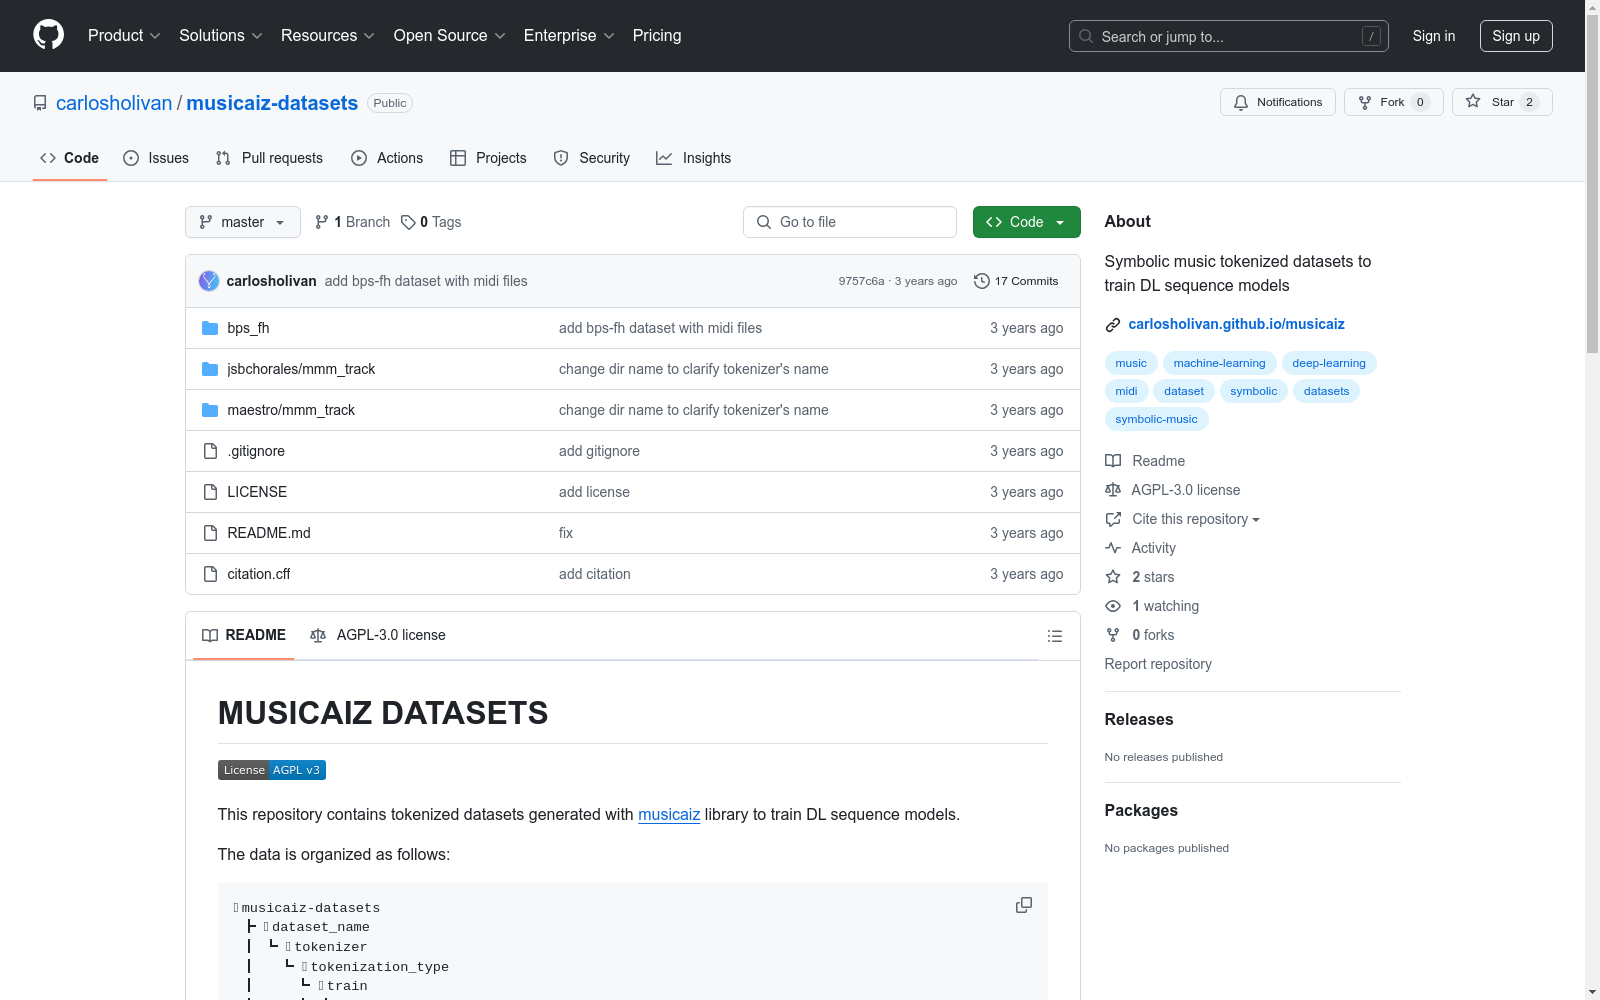Click the commit history clock icon
Screen dimensions: 1600x1000
(x=982, y=281)
